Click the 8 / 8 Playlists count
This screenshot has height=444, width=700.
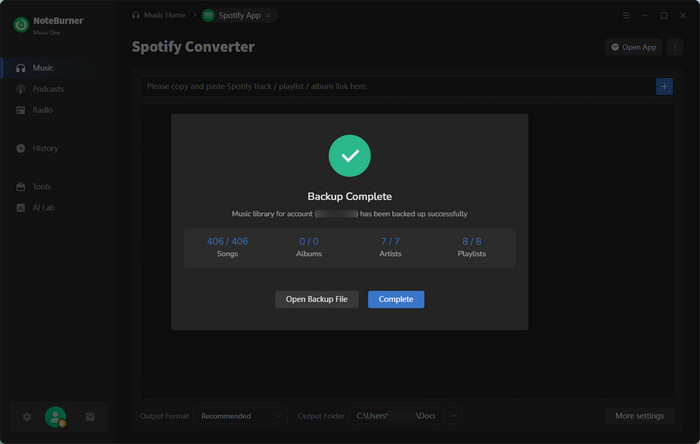[472, 241]
